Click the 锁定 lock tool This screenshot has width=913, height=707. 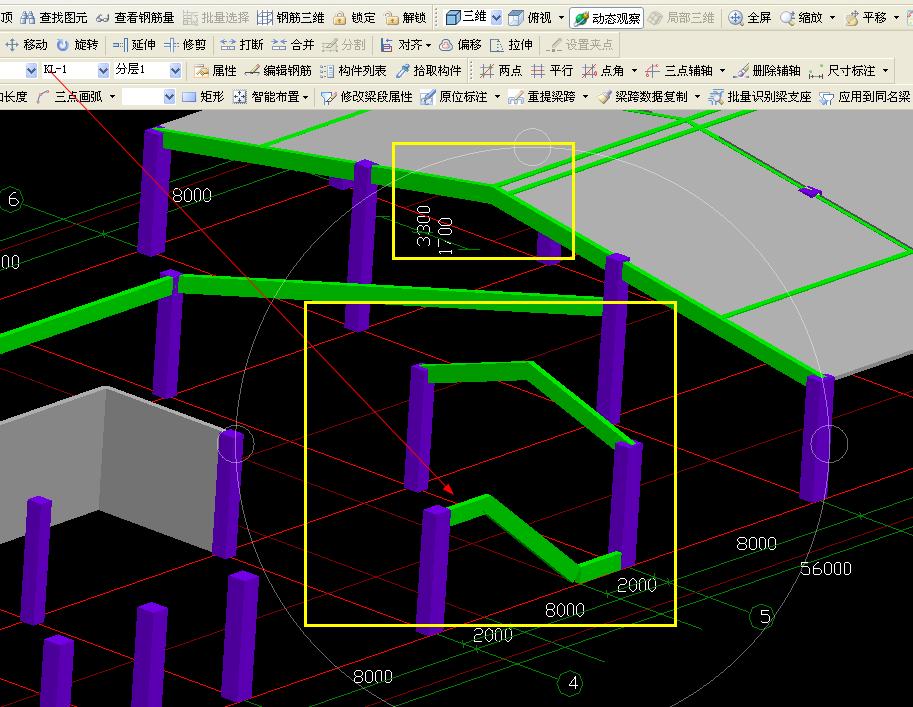(355, 18)
